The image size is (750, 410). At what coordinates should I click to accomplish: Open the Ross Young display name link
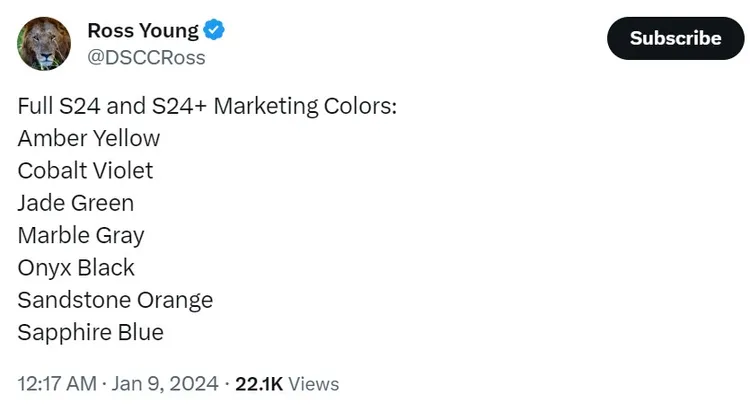(142, 31)
